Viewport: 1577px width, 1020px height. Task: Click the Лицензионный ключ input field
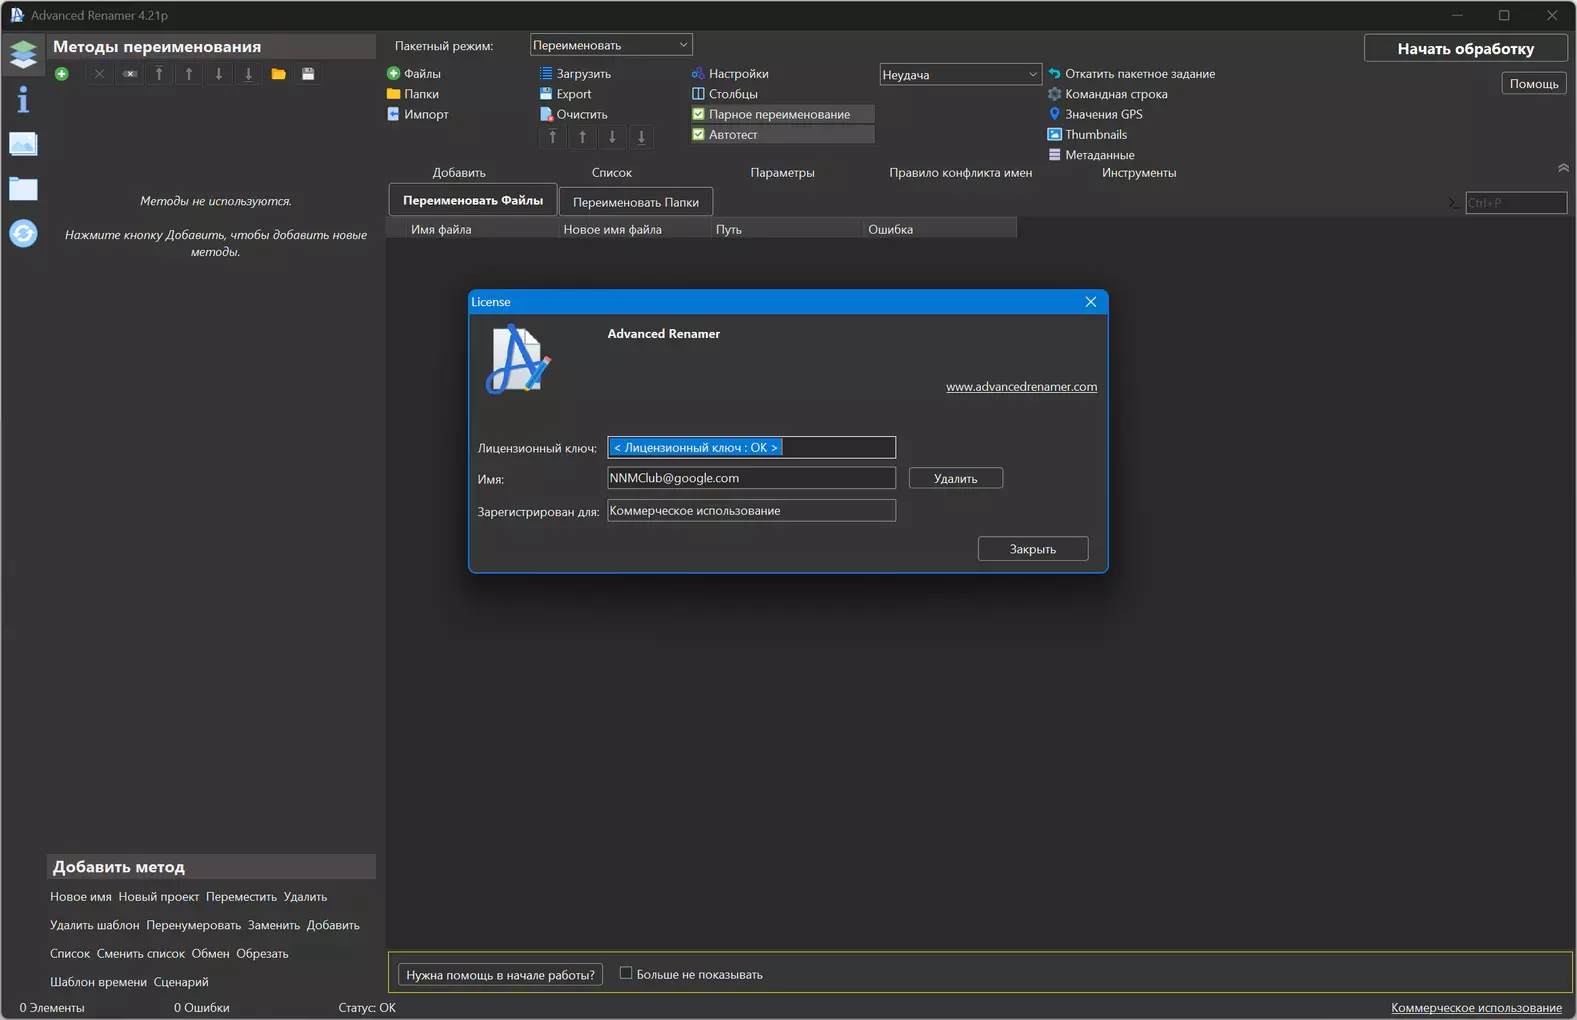click(751, 447)
